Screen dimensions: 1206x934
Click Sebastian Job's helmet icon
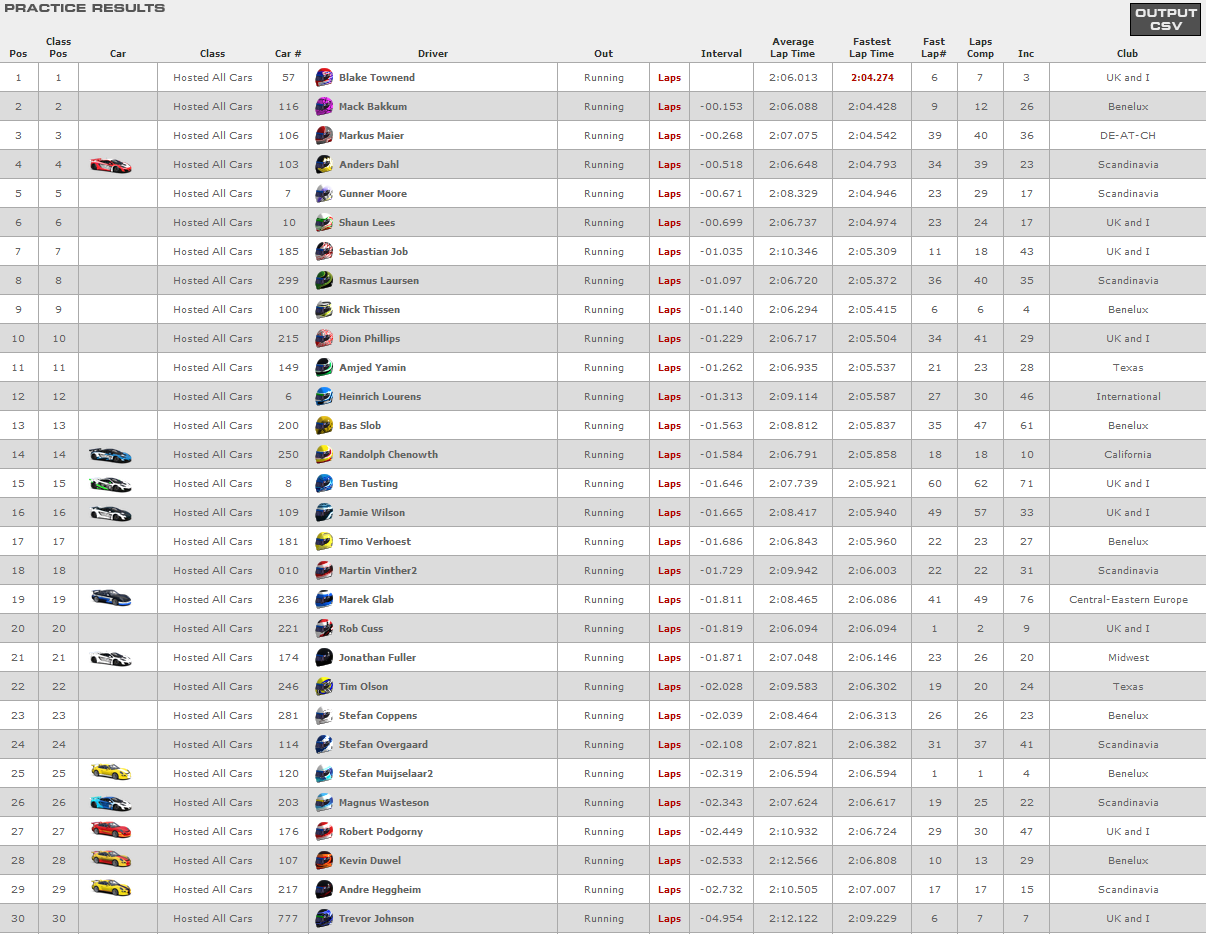pos(324,251)
